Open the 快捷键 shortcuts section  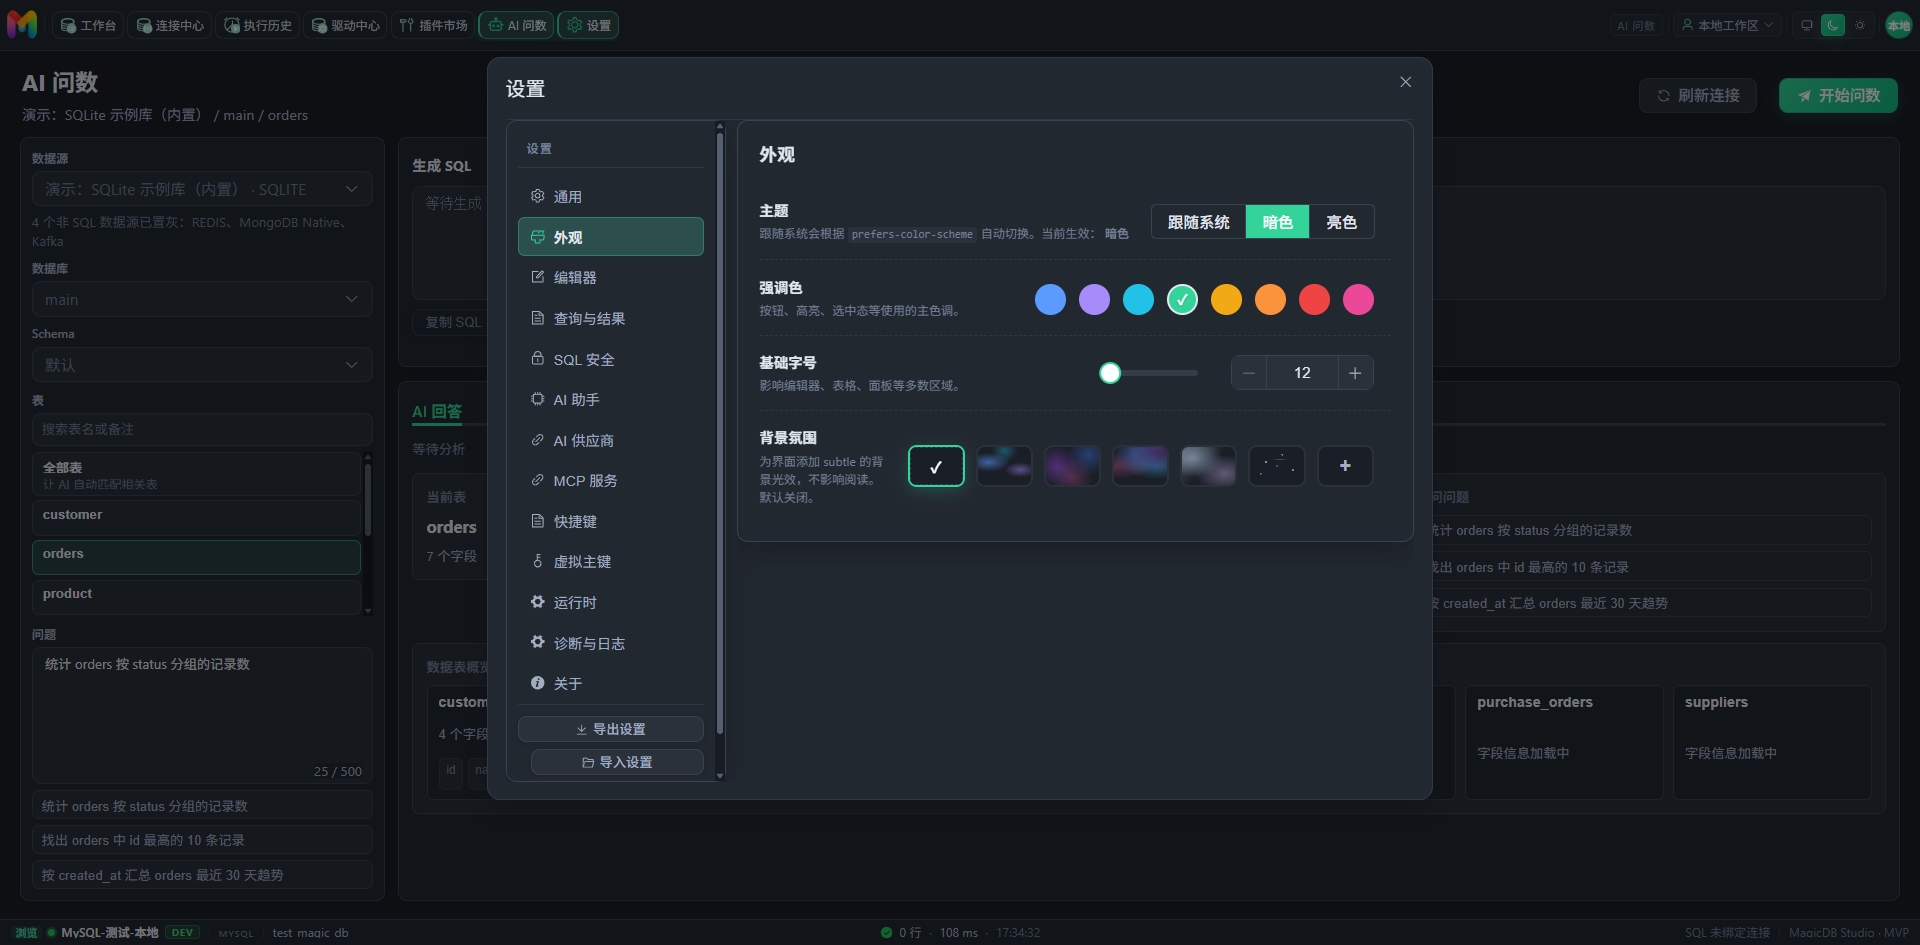pos(610,521)
